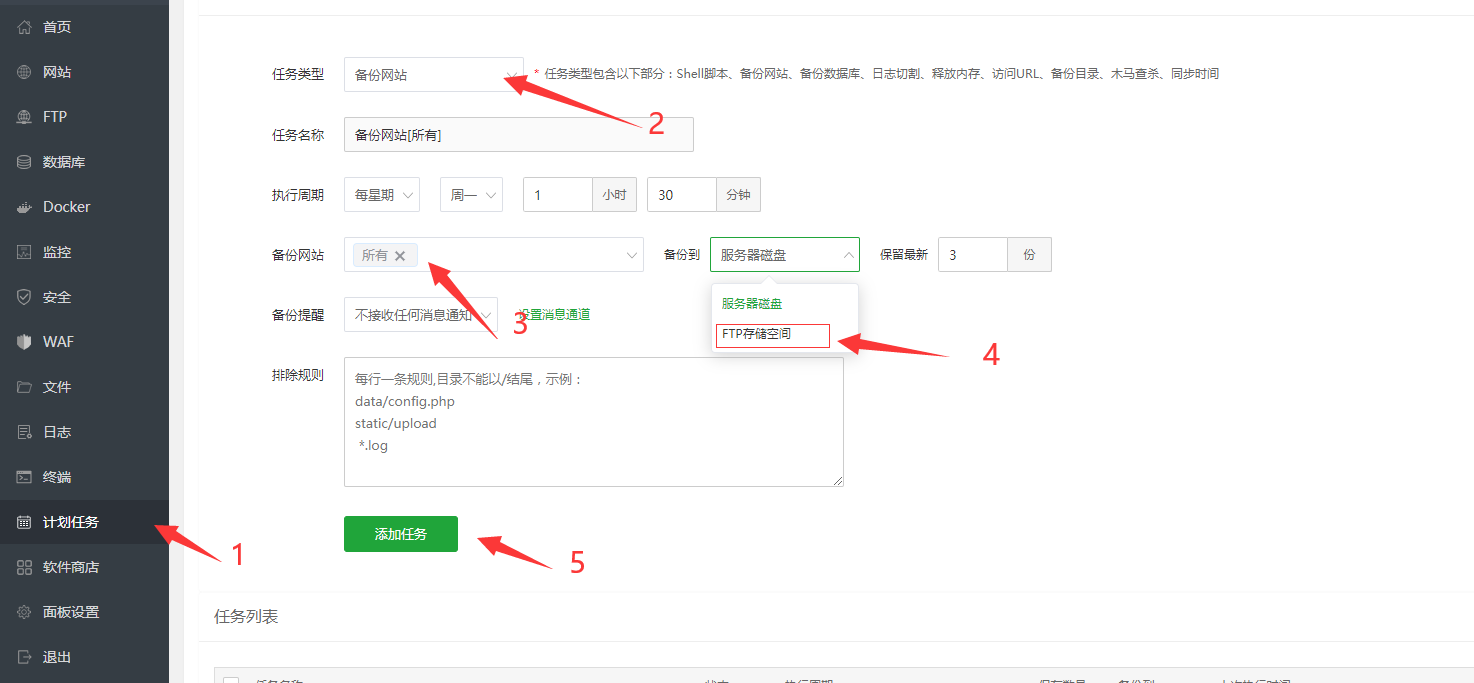Click the Docker whale icon
Image resolution: width=1474 pixels, height=683 pixels.
pyautogui.click(x=24, y=207)
